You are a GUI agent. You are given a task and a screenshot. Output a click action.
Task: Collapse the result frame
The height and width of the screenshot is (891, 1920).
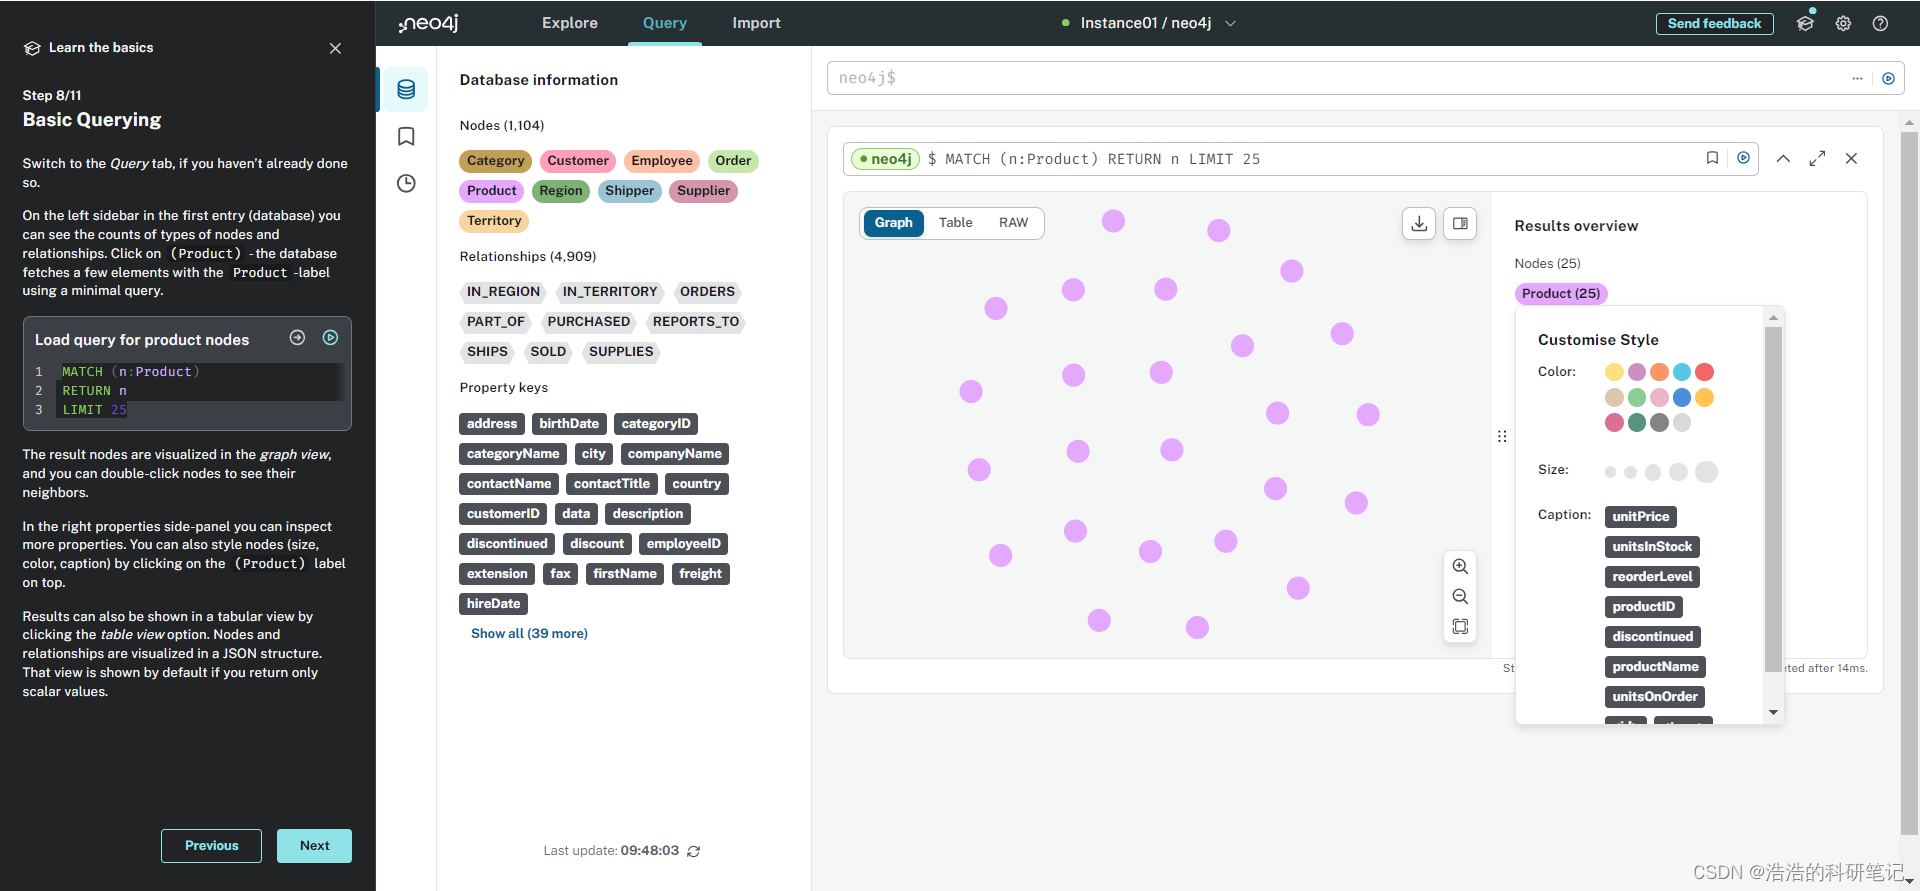click(x=1783, y=158)
